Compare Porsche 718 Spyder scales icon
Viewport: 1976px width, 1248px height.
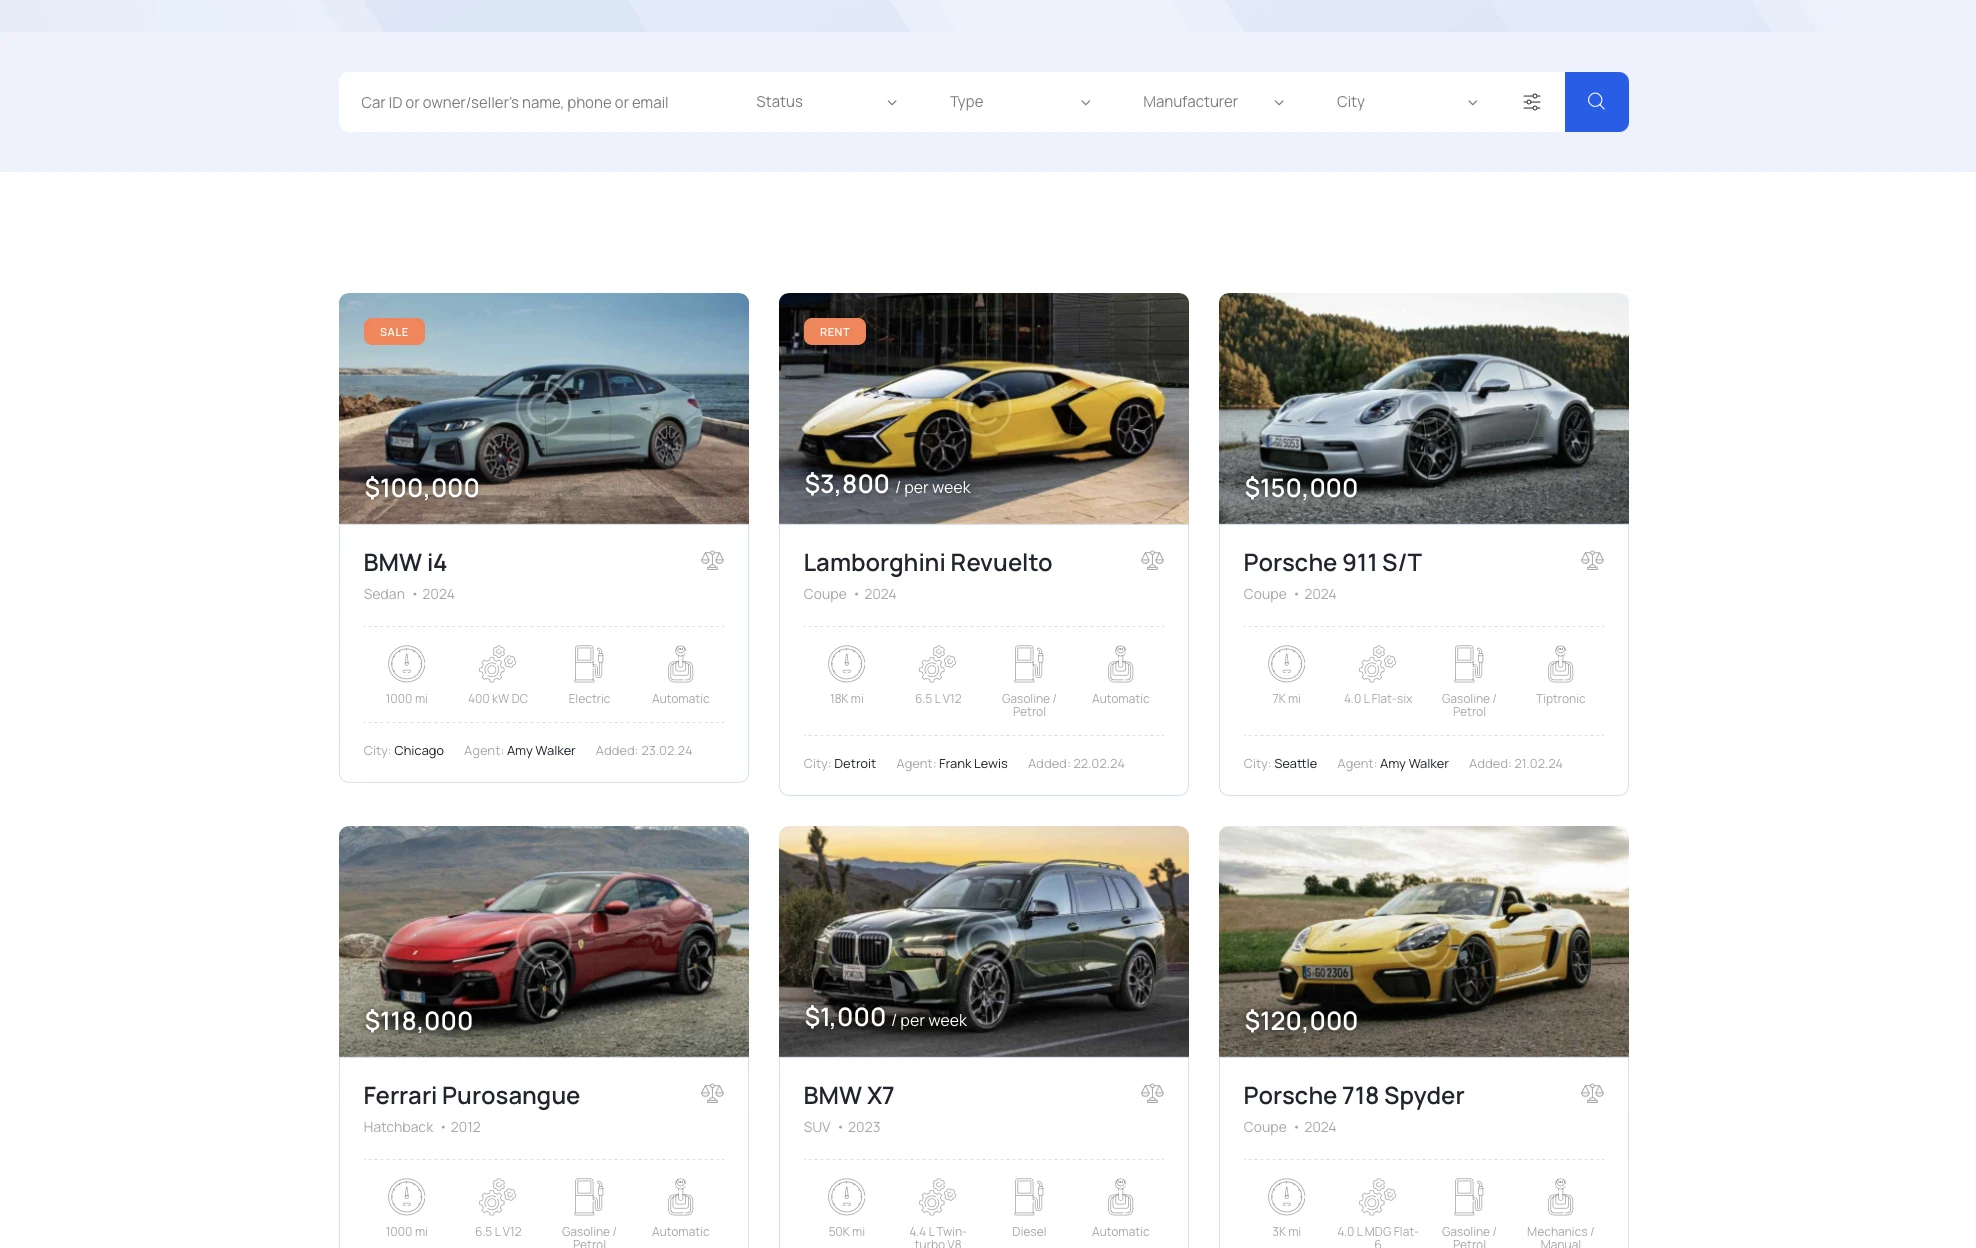(1592, 1094)
